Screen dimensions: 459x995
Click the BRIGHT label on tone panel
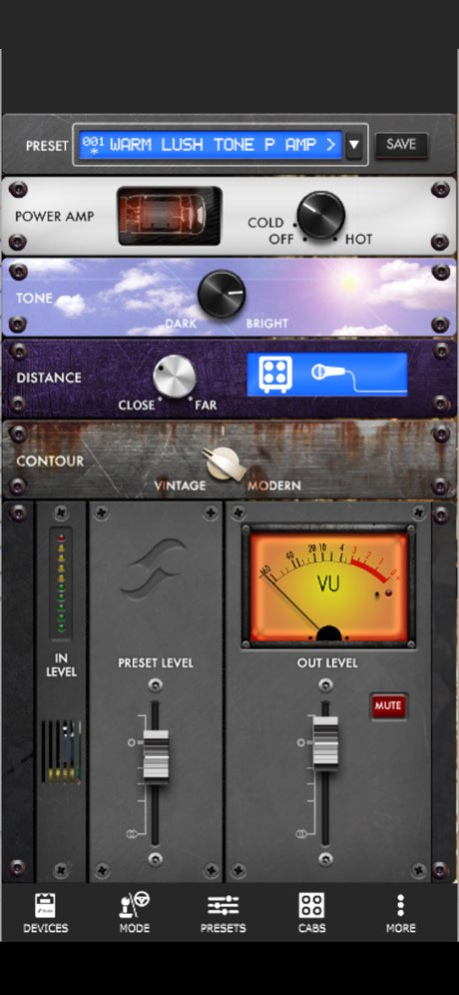[267, 324]
